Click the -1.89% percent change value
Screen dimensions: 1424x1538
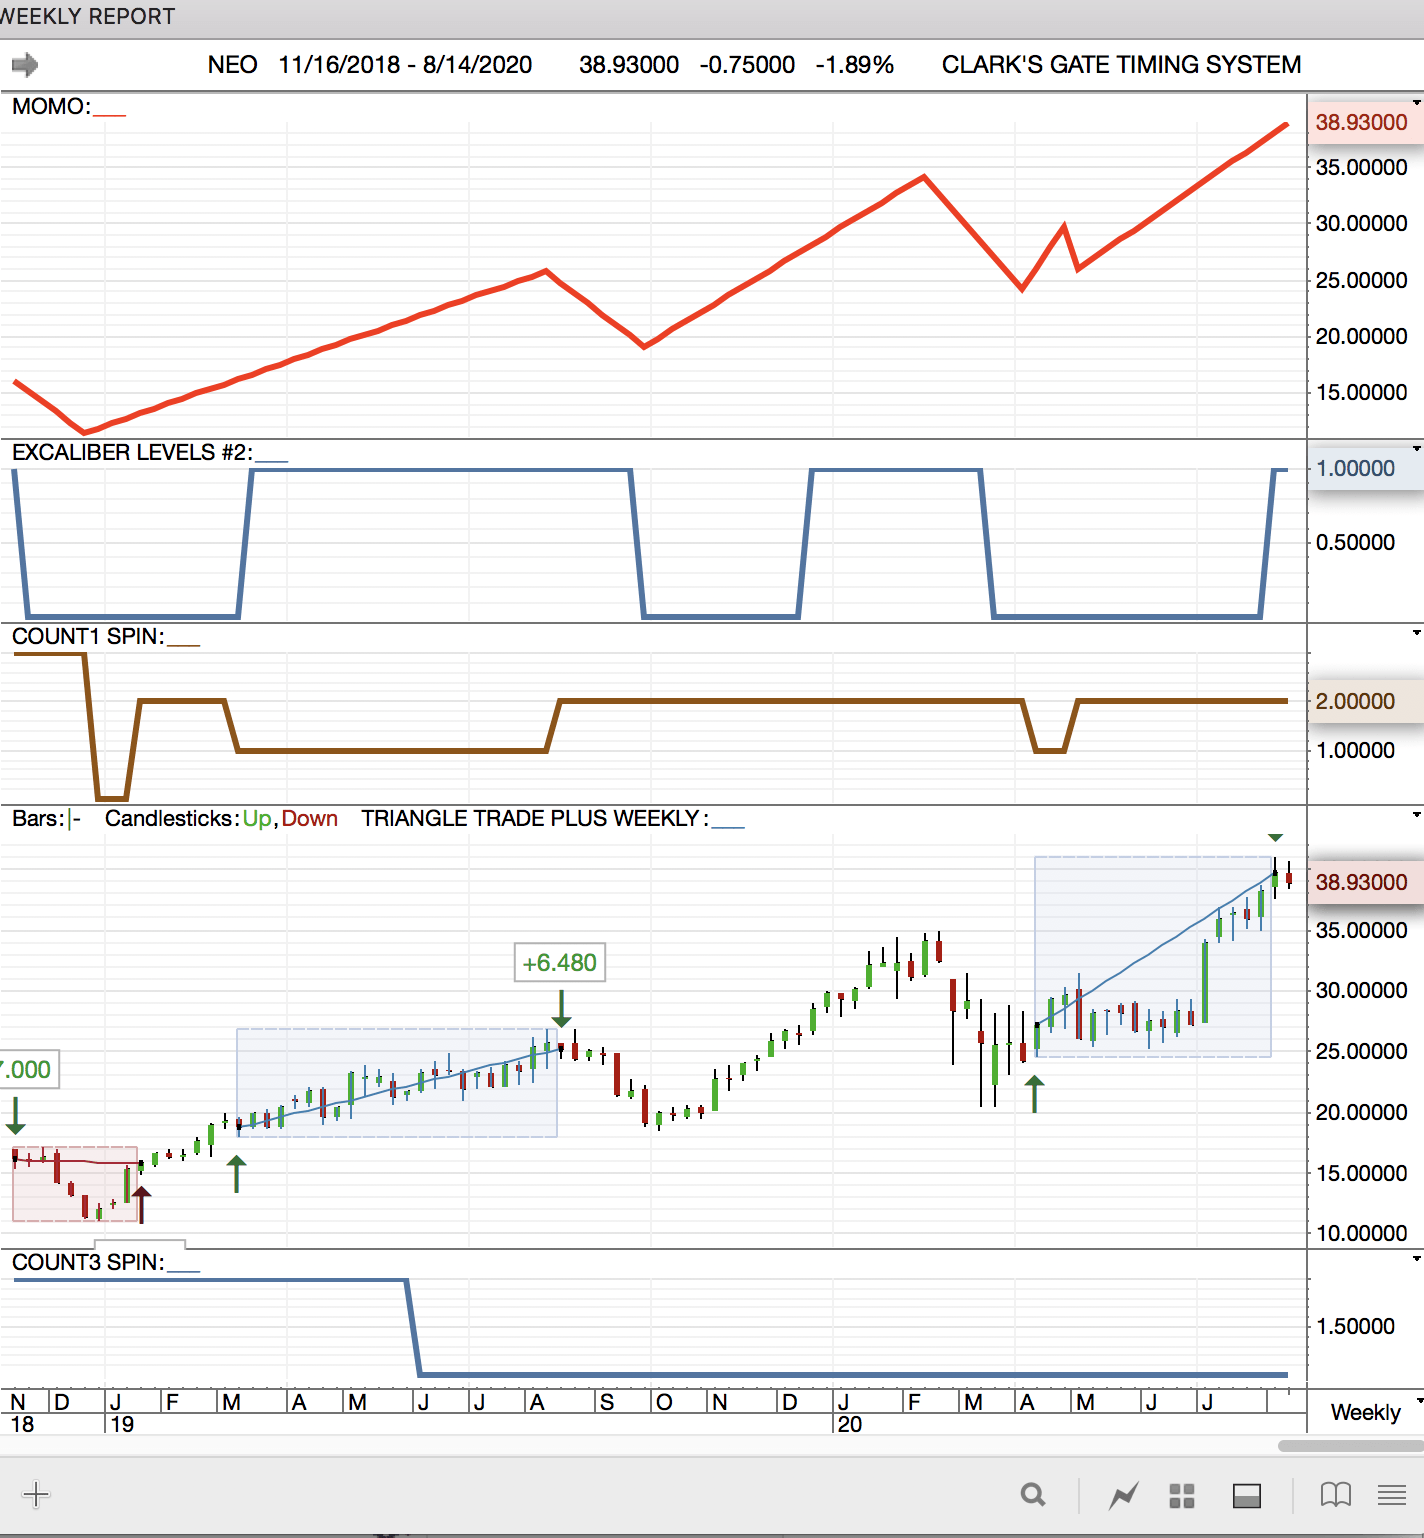click(855, 65)
